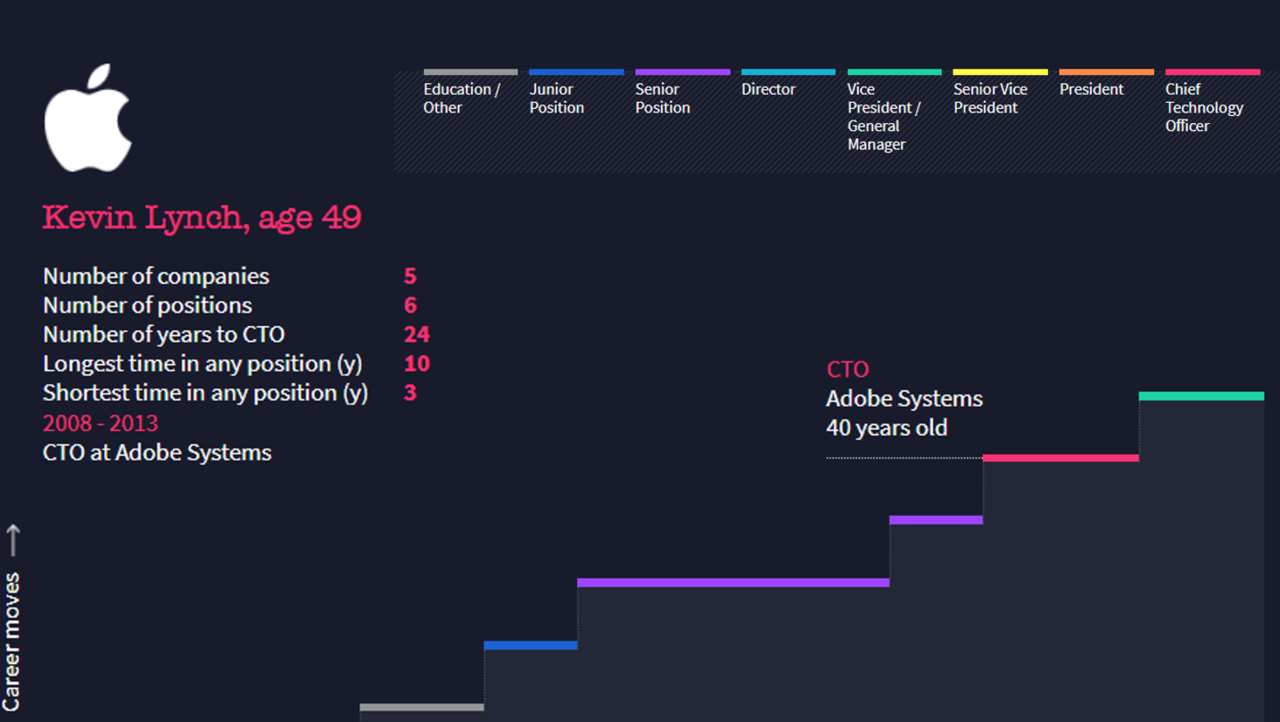Click the value 10 for longest time

click(x=417, y=363)
